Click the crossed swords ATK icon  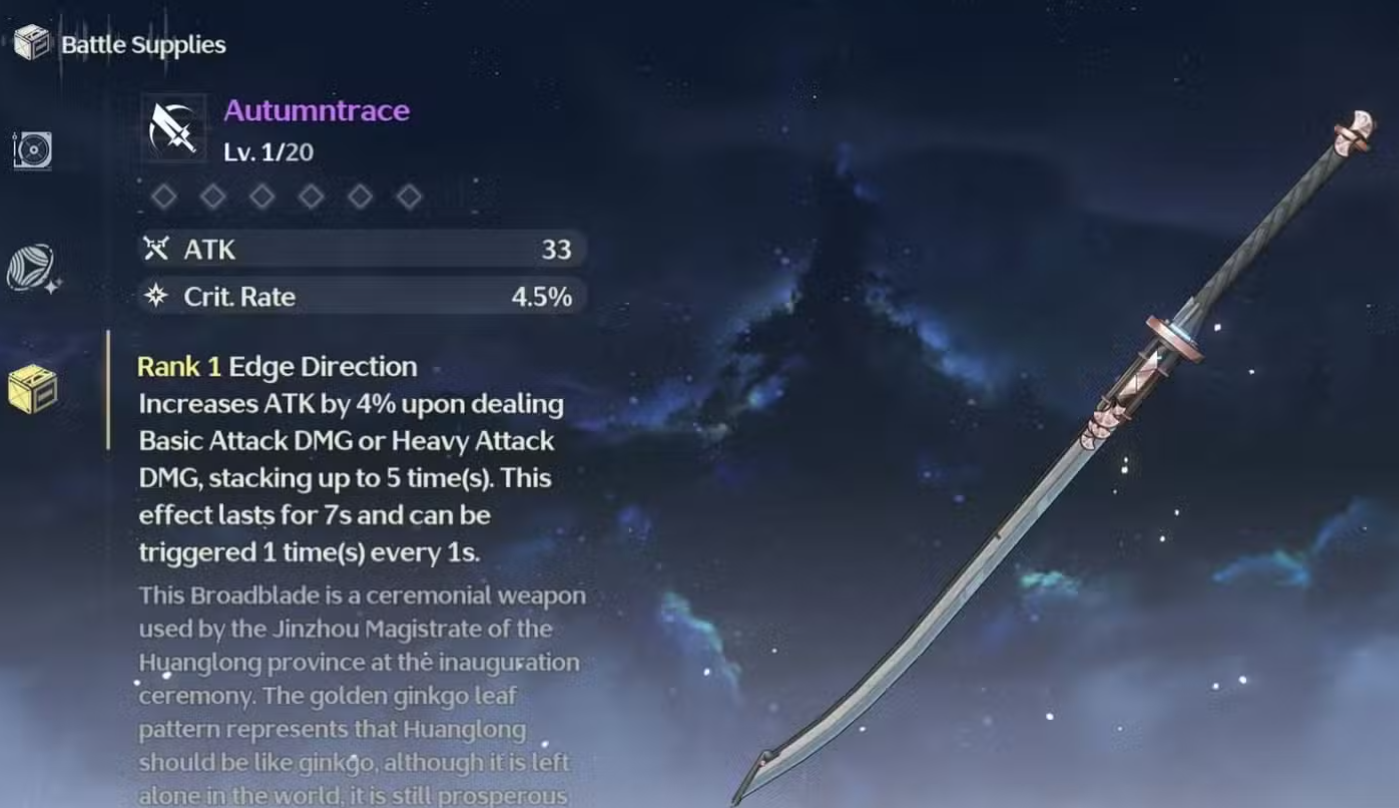point(156,249)
